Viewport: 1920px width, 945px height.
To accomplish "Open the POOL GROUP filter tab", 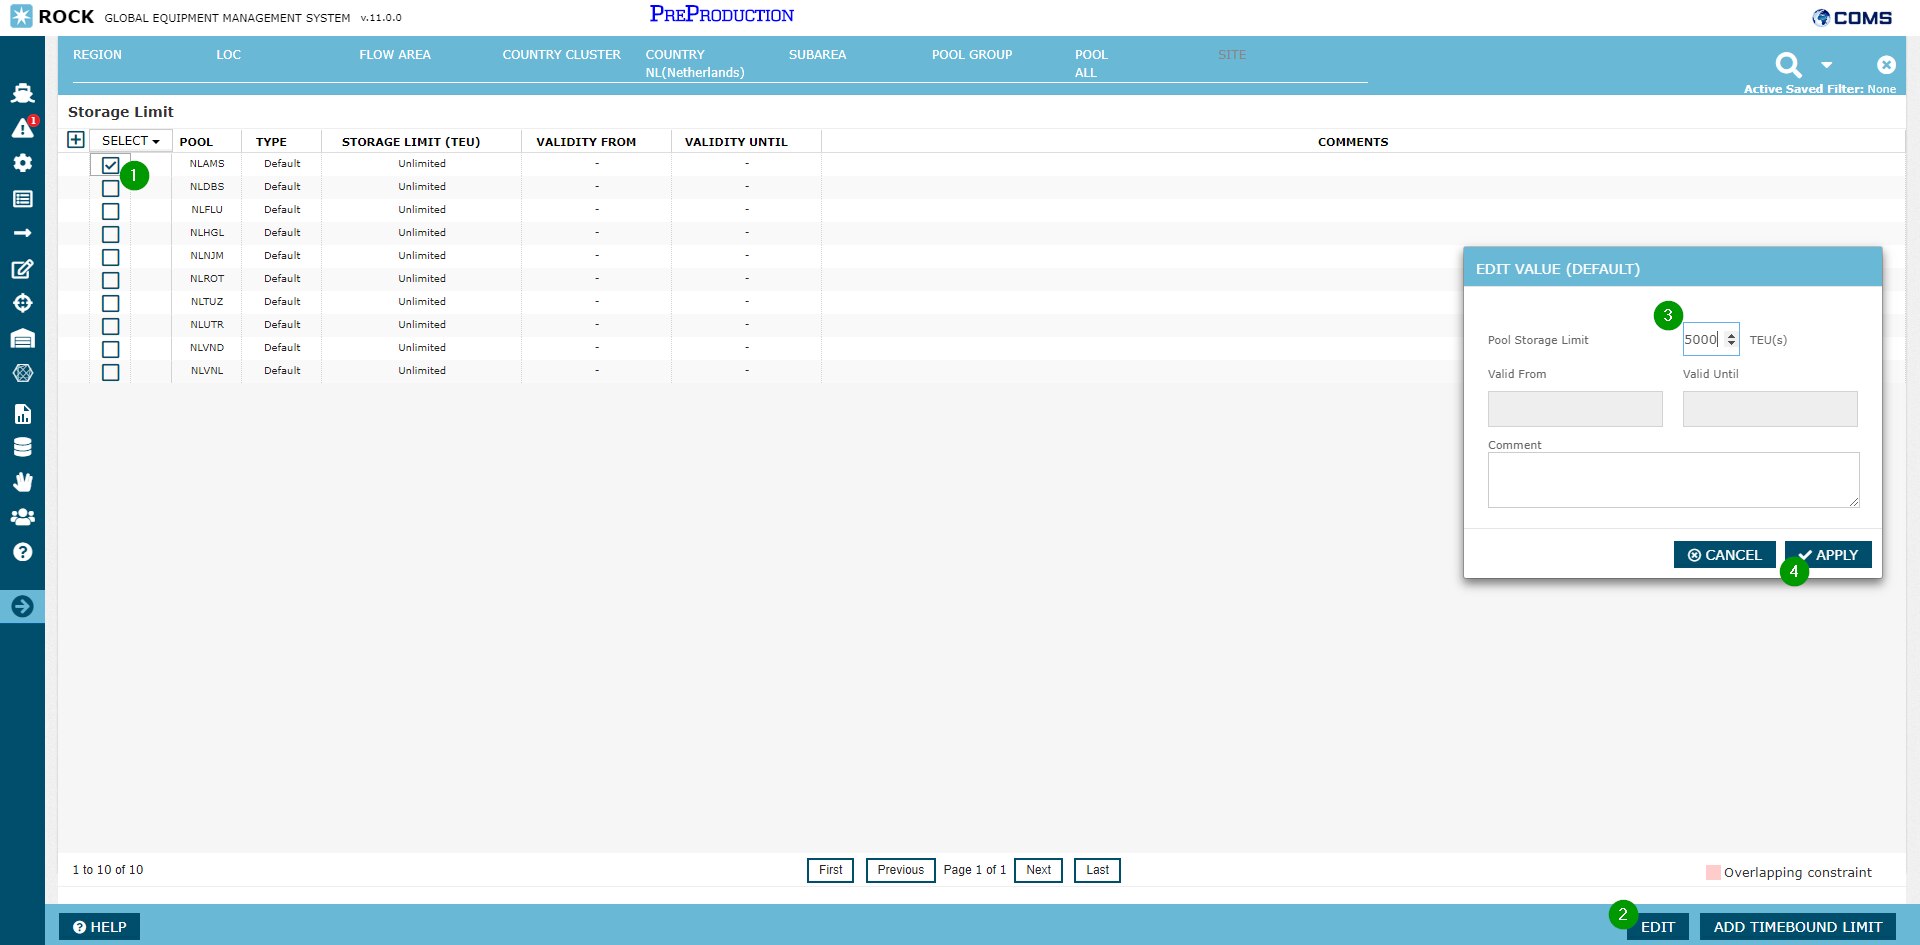I will coord(971,55).
